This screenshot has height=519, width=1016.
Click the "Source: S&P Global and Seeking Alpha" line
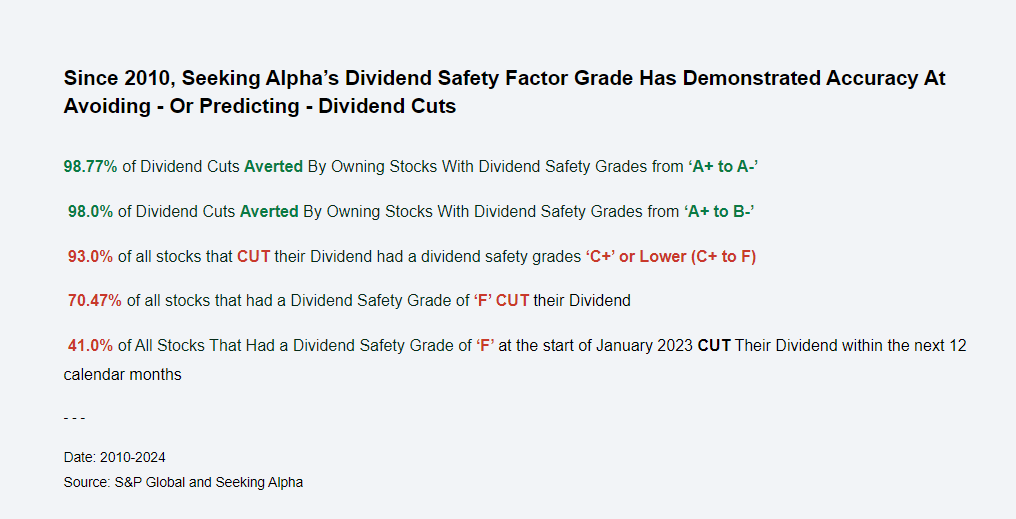183,482
